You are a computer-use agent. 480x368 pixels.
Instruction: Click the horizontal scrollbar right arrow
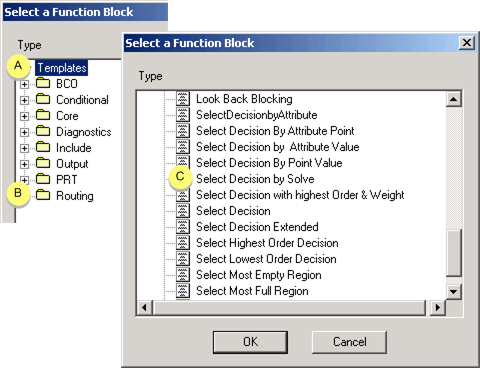click(437, 307)
